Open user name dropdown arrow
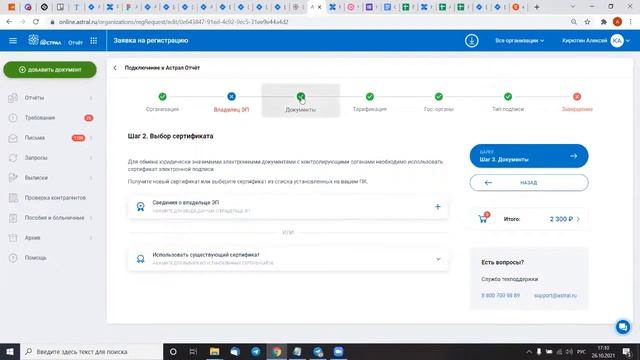 point(628,41)
